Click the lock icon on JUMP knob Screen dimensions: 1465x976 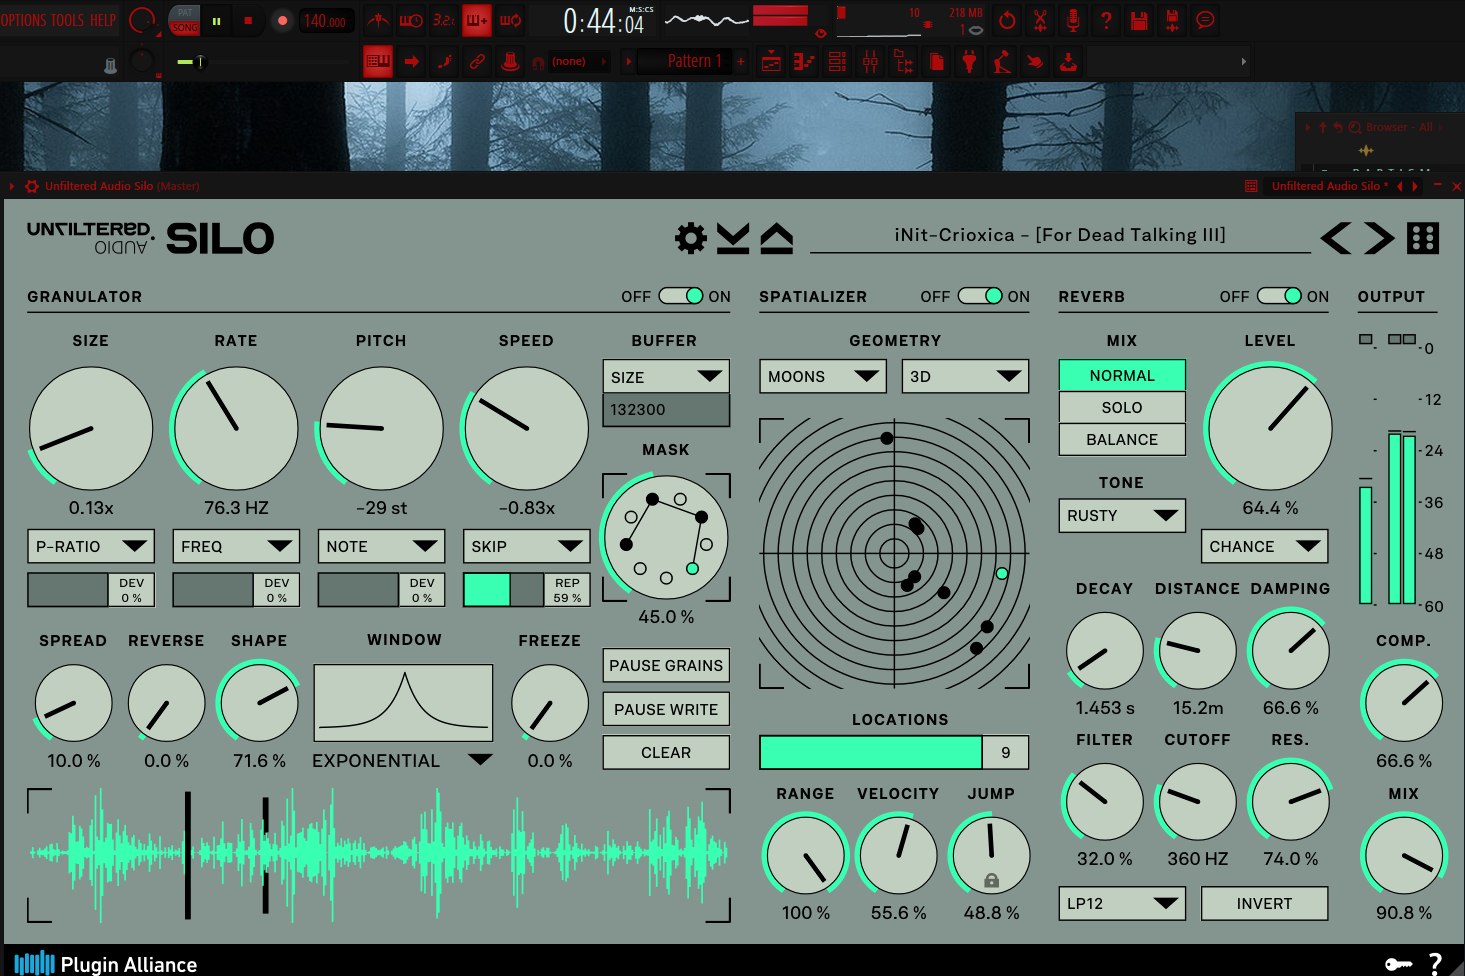click(991, 880)
